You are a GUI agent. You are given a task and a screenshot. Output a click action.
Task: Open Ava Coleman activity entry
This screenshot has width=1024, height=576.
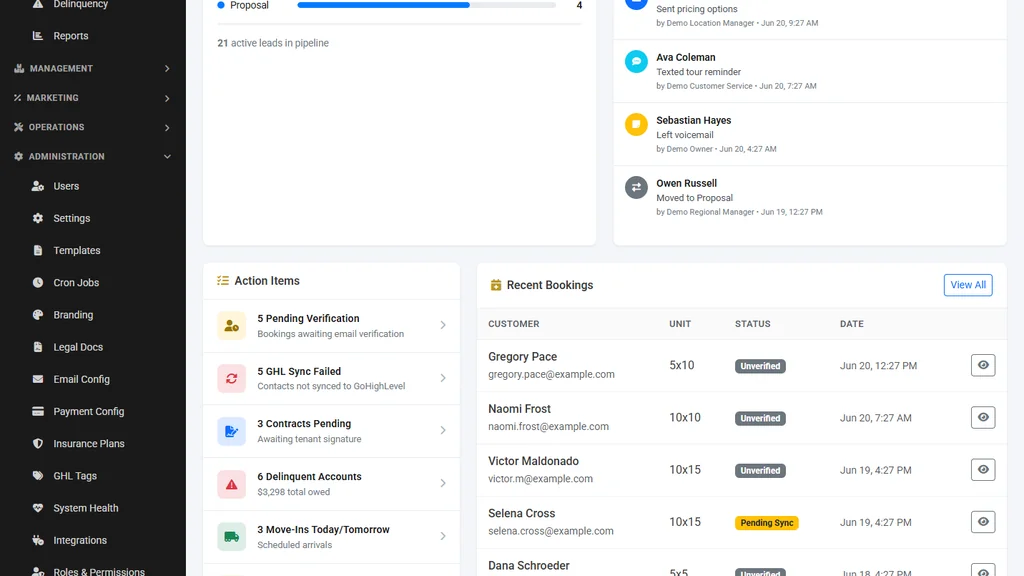pyautogui.click(x=810, y=71)
